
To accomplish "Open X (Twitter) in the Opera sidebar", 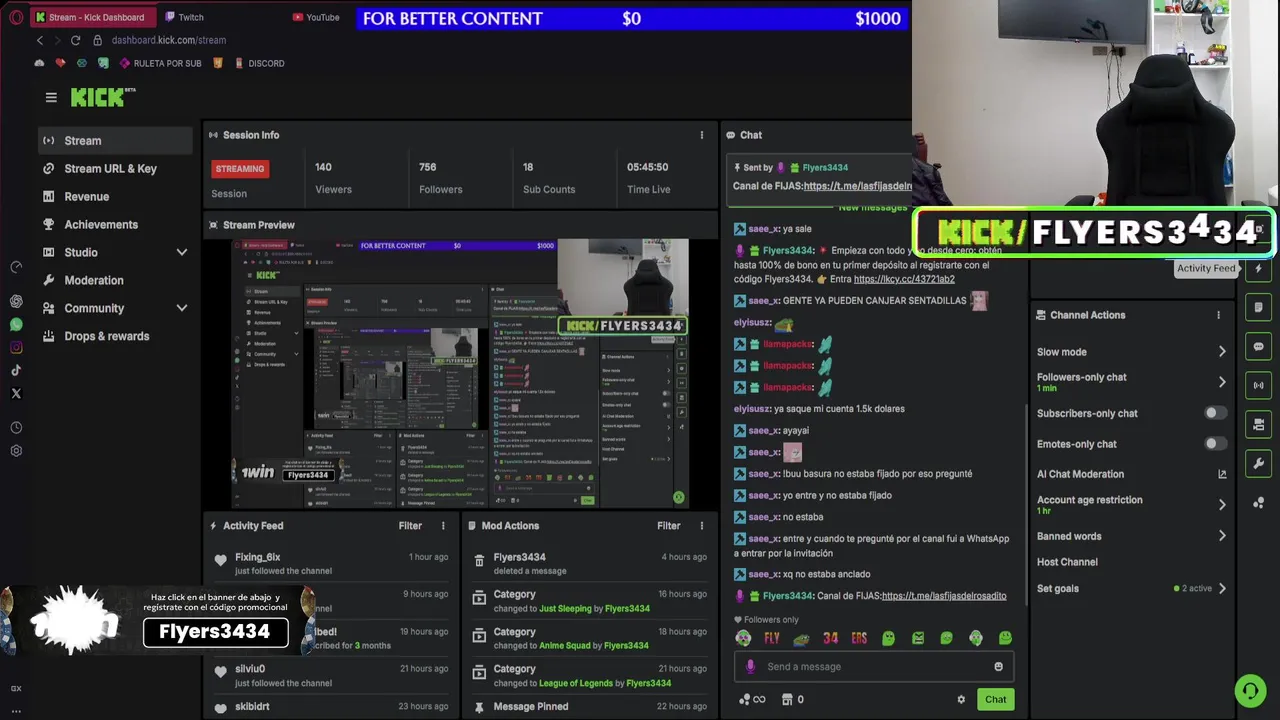I will (x=16, y=393).
